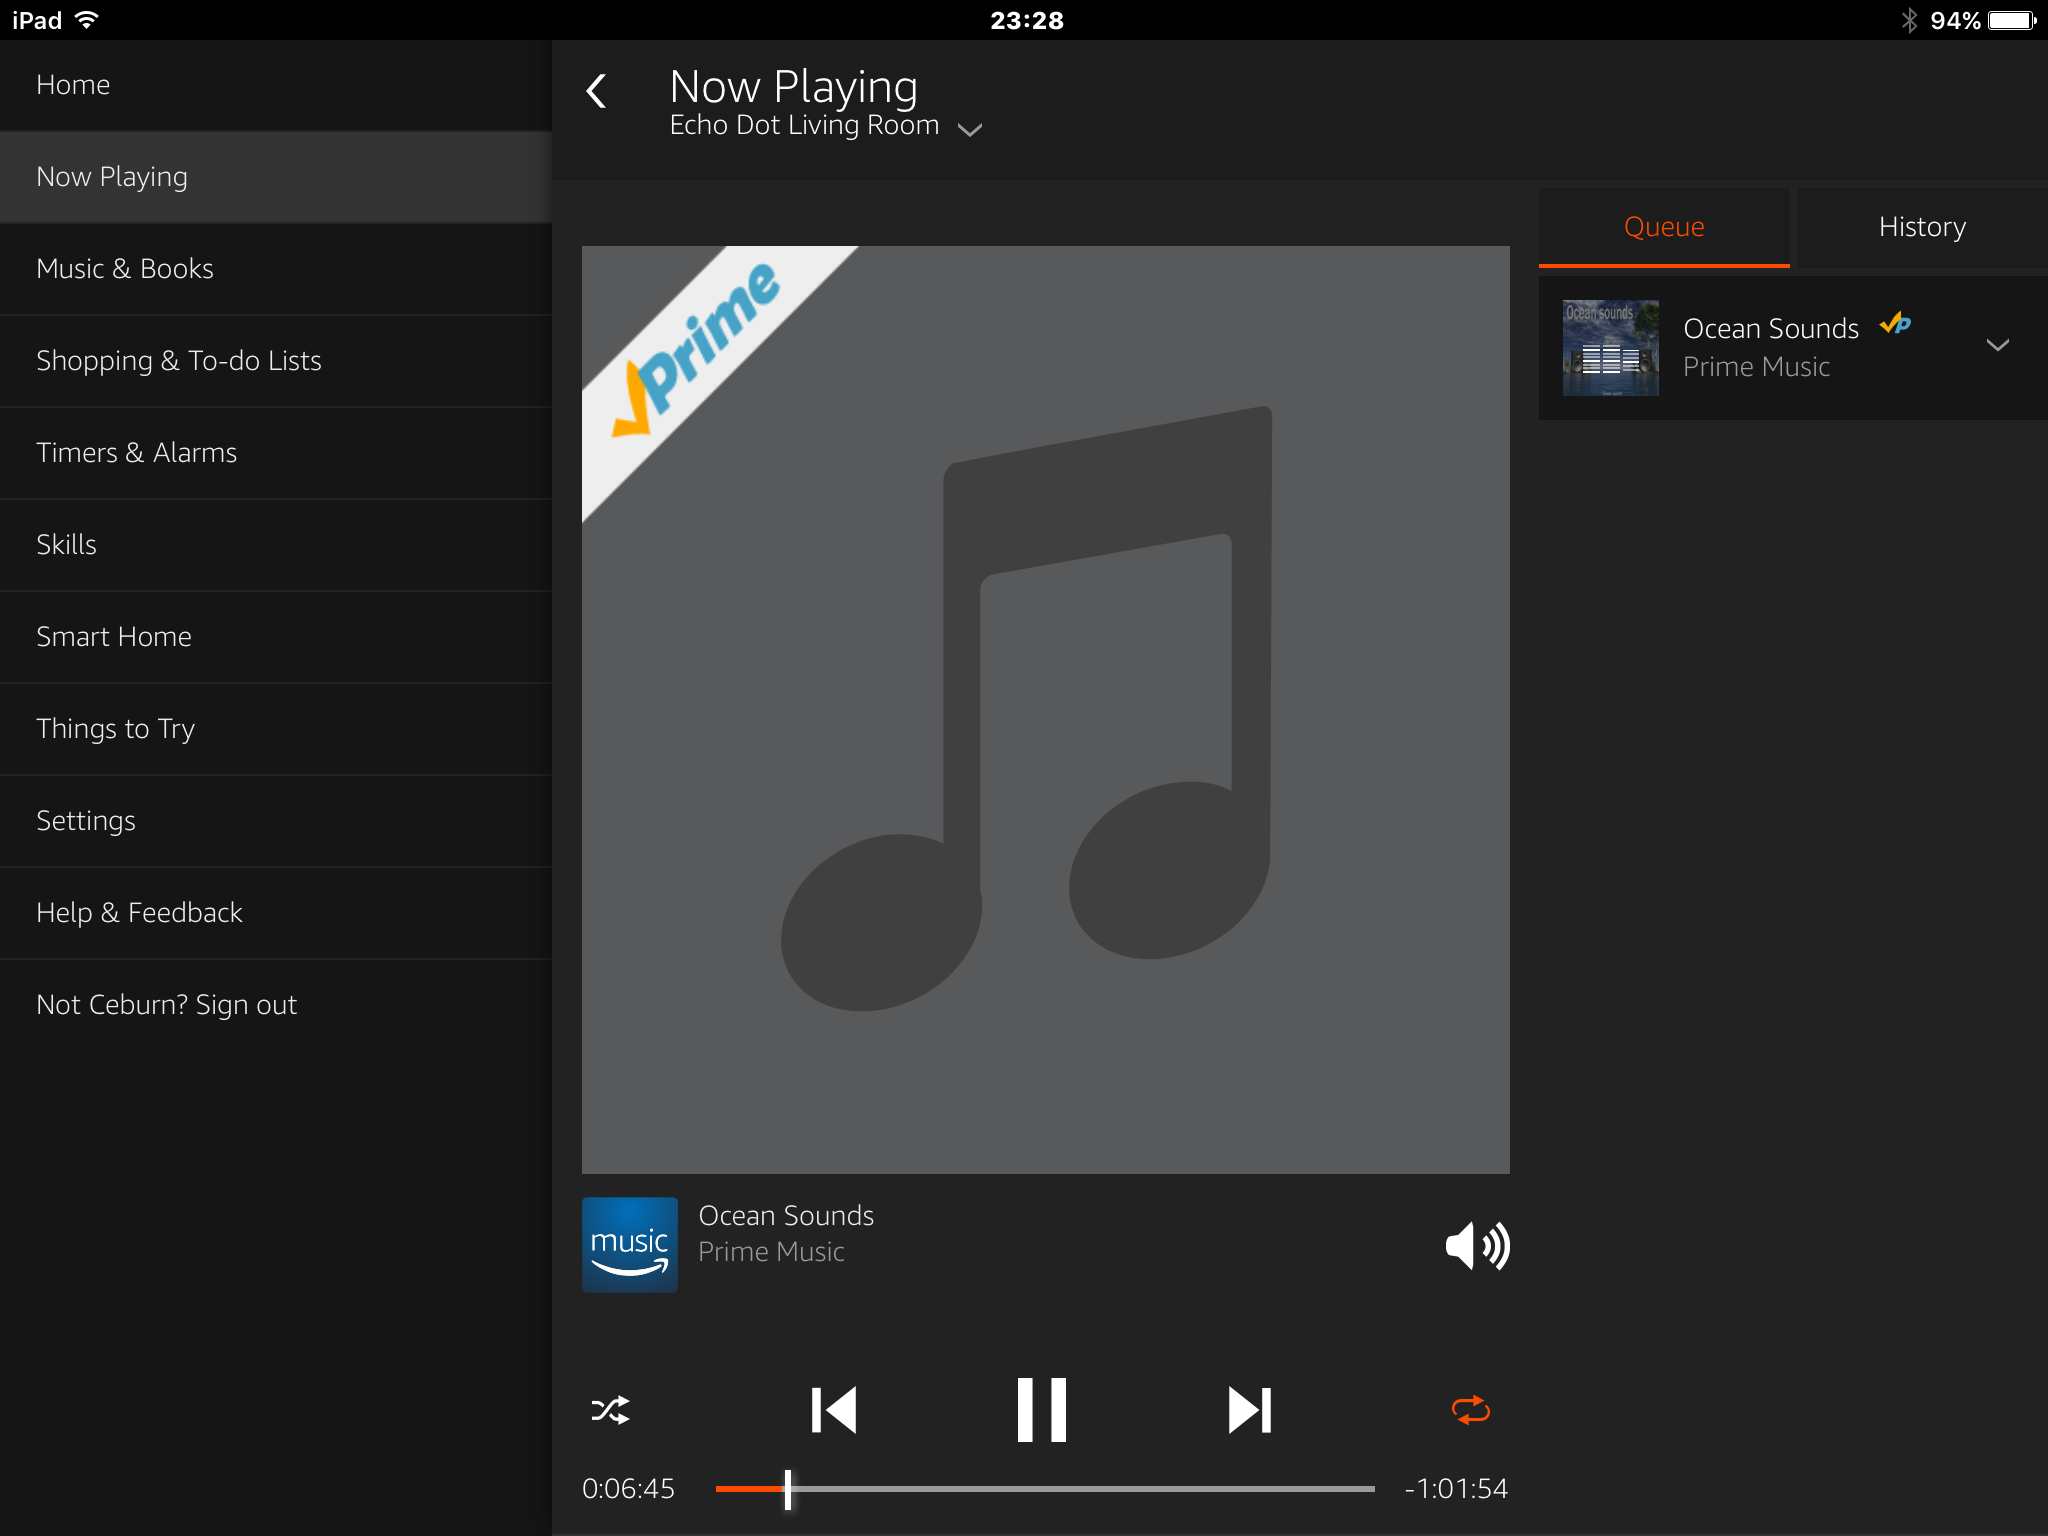The width and height of the screenshot is (2048, 1536).
Task: Tap the 23:28 status bar clock
Action: (x=1027, y=20)
